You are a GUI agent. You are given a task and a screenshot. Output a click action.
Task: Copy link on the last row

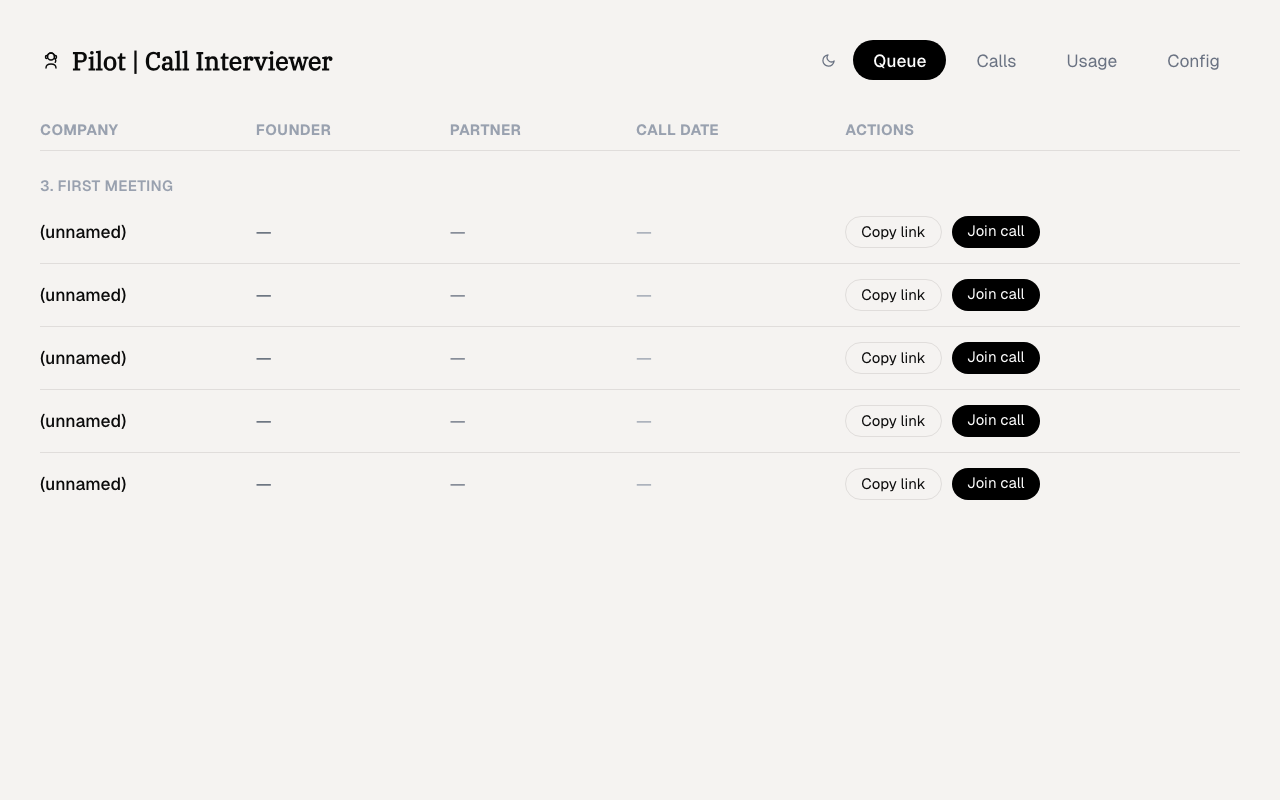[893, 484]
